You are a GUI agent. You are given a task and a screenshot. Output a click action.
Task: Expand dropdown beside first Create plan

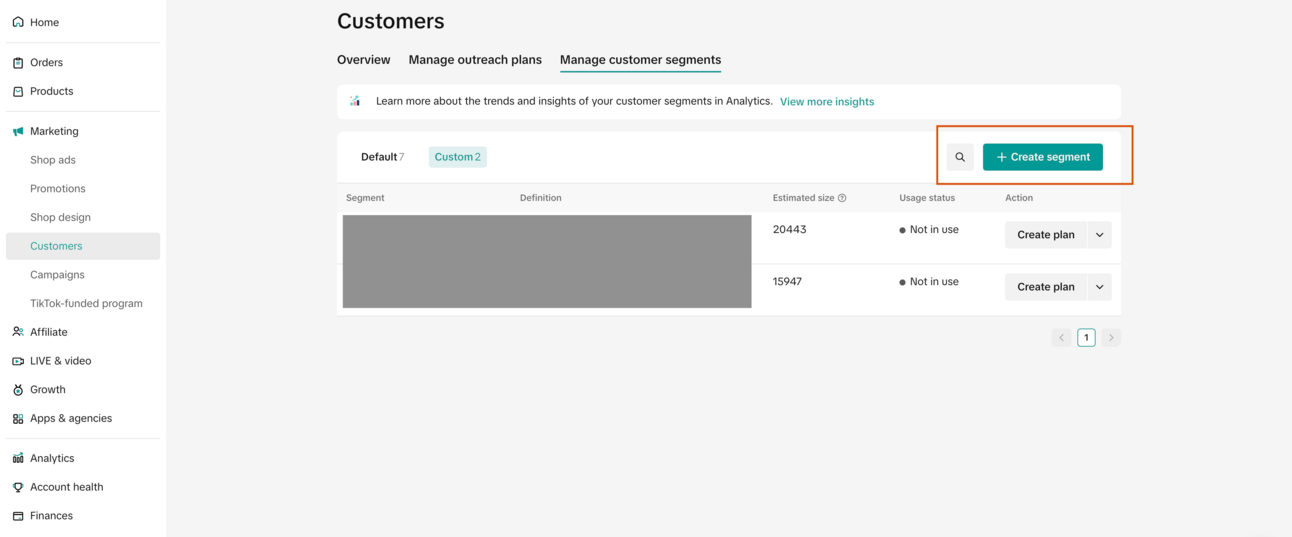pos(1099,235)
